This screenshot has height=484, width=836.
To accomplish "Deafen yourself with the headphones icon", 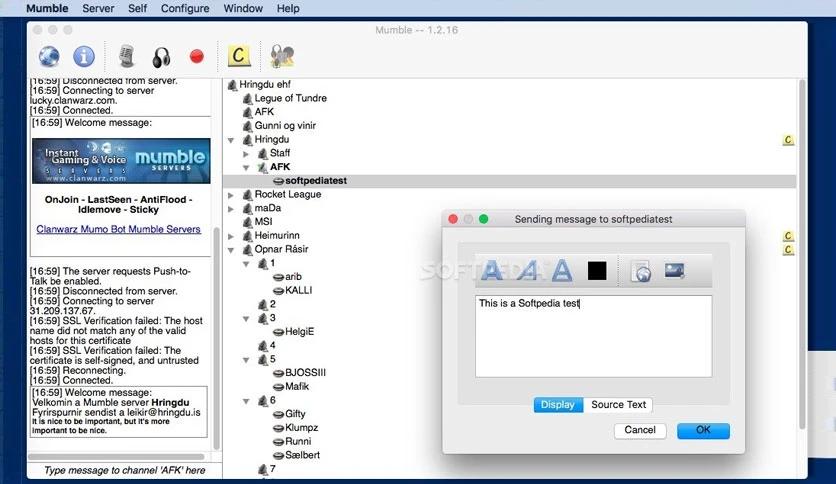I will tap(161, 57).
